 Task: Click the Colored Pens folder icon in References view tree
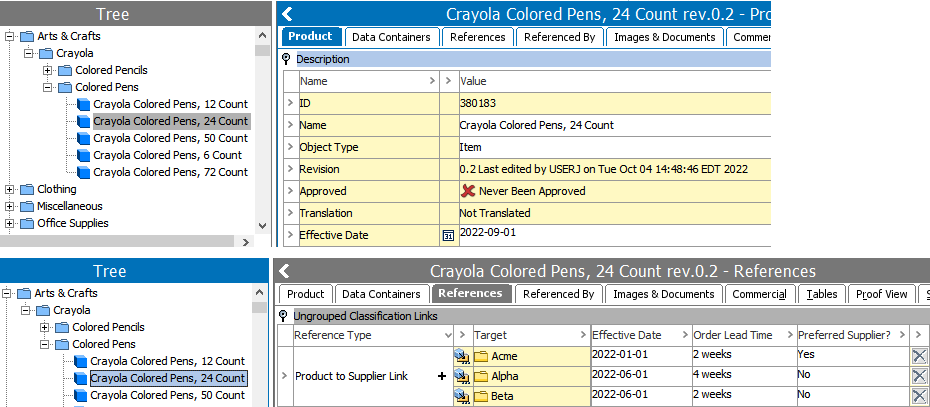(x=62, y=344)
